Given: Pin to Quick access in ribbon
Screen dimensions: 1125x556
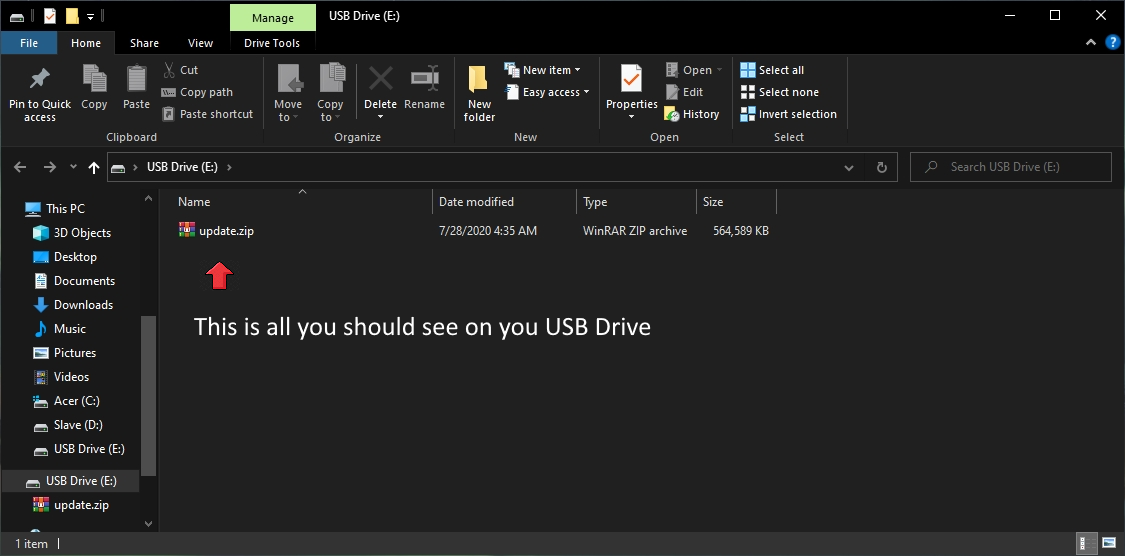Looking at the screenshot, I should pos(39,94).
